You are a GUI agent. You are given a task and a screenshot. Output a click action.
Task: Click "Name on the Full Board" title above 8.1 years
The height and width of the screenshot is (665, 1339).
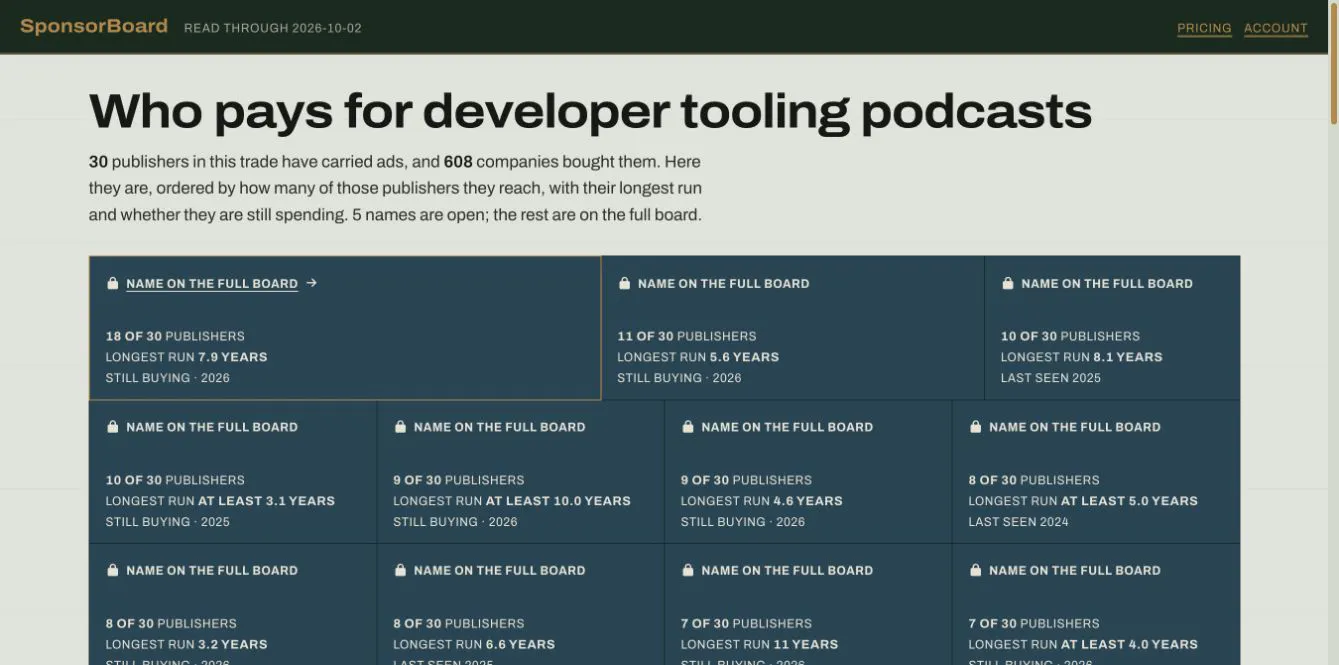[x=1107, y=284]
